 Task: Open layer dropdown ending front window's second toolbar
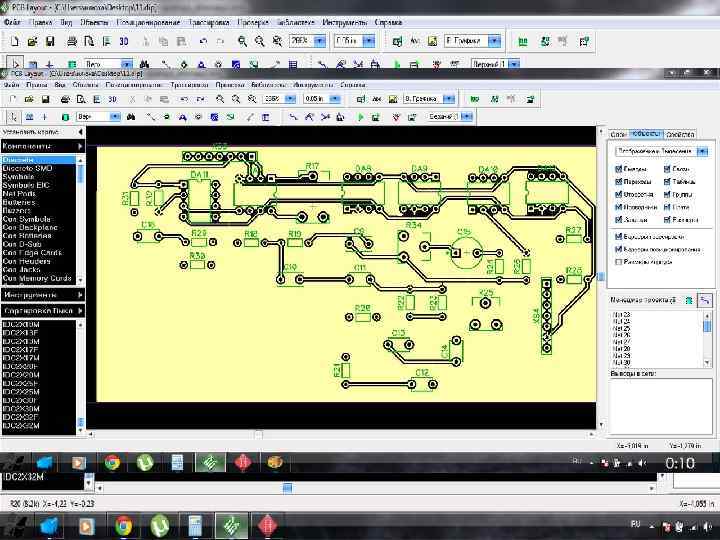(x=467, y=117)
